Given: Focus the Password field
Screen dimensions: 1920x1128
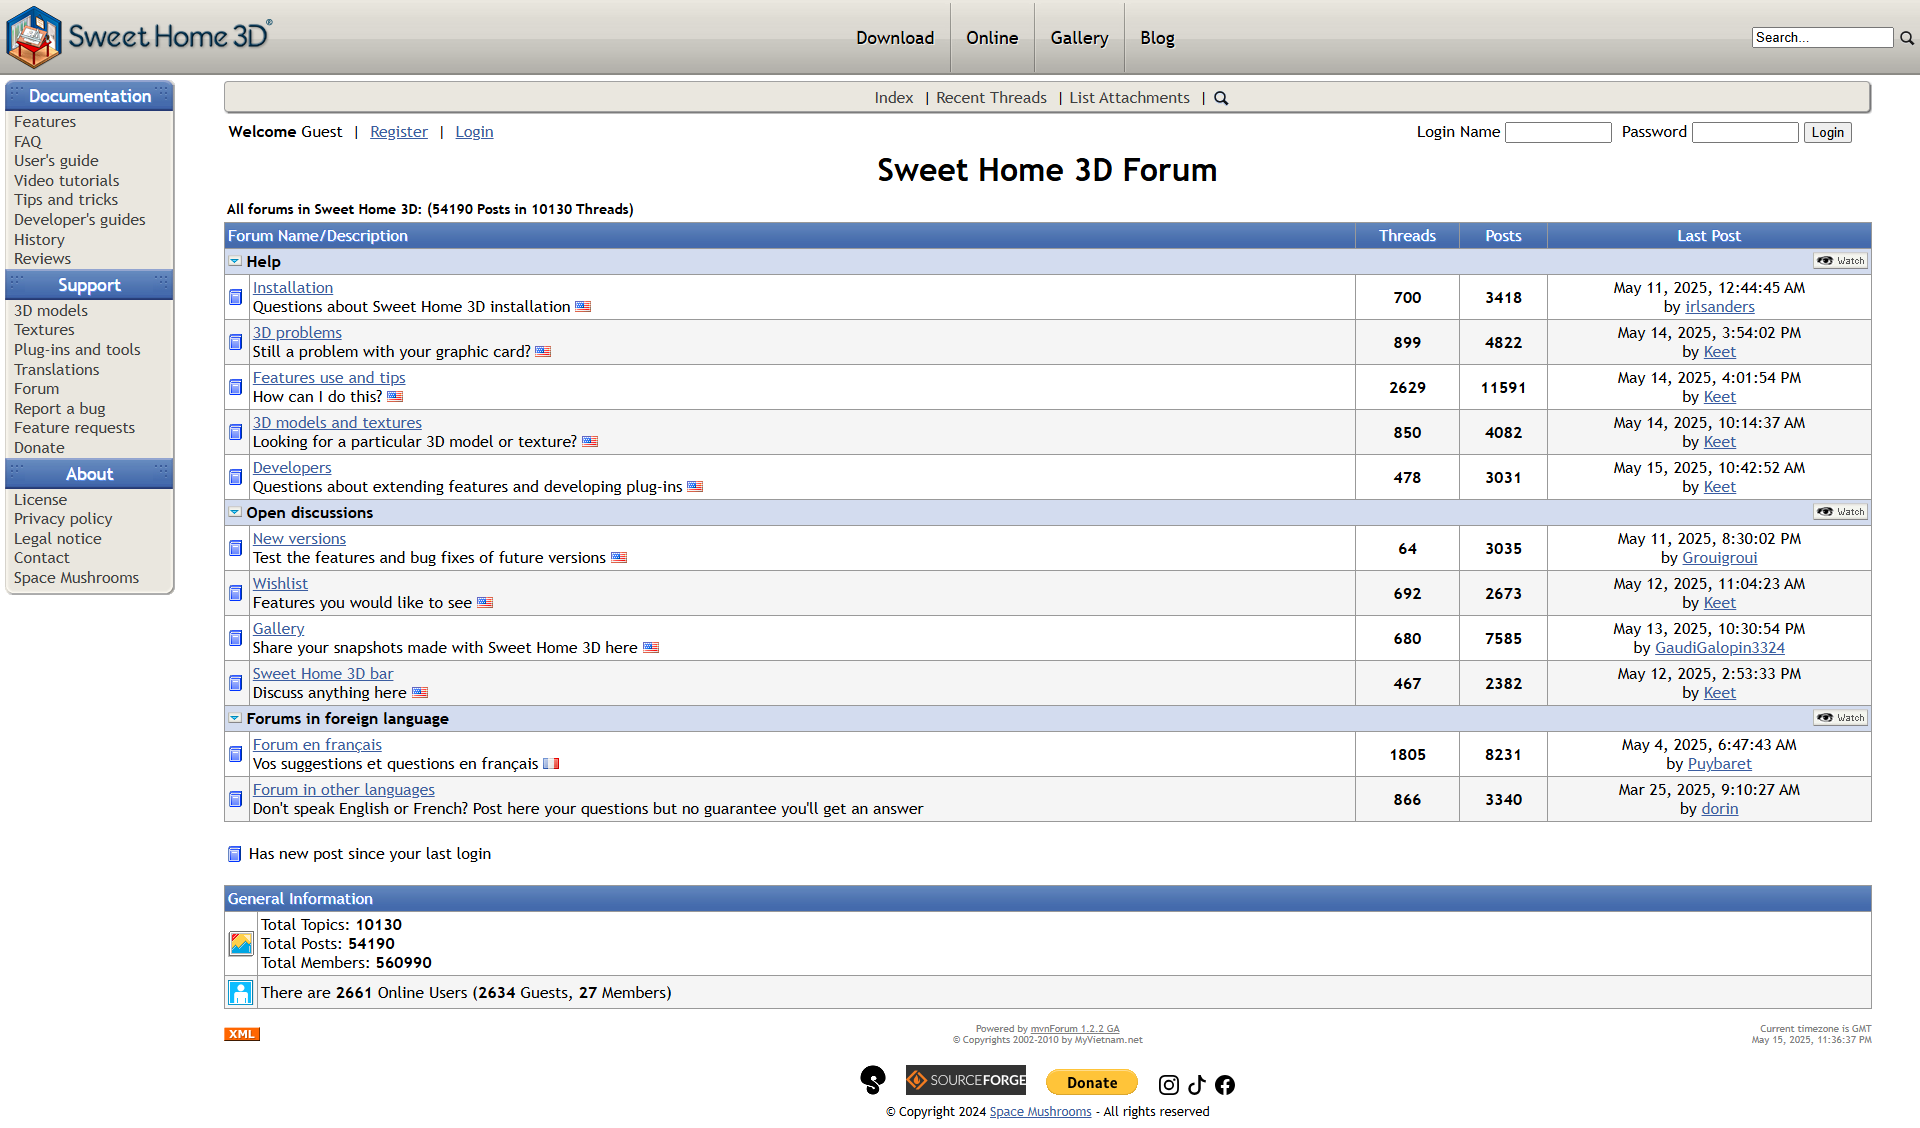Looking at the screenshot, I should (x=1745, y=133).
